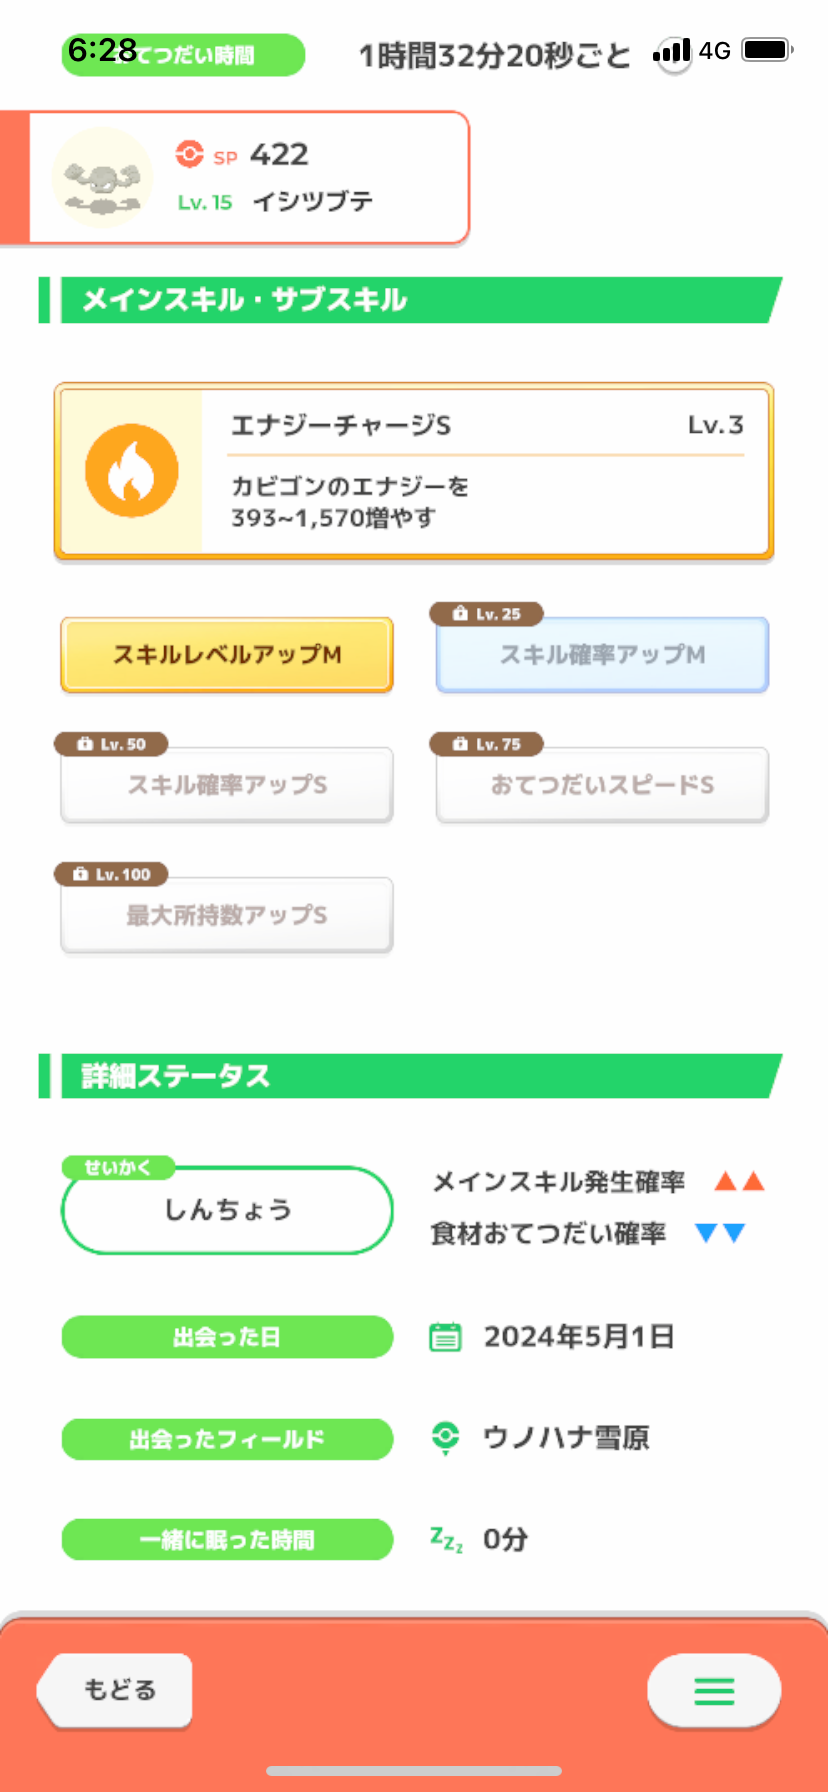Tap the Zzz sleep time icon
The height and width of the screenshot is (1792, 828).
(x=446, y=1539)
